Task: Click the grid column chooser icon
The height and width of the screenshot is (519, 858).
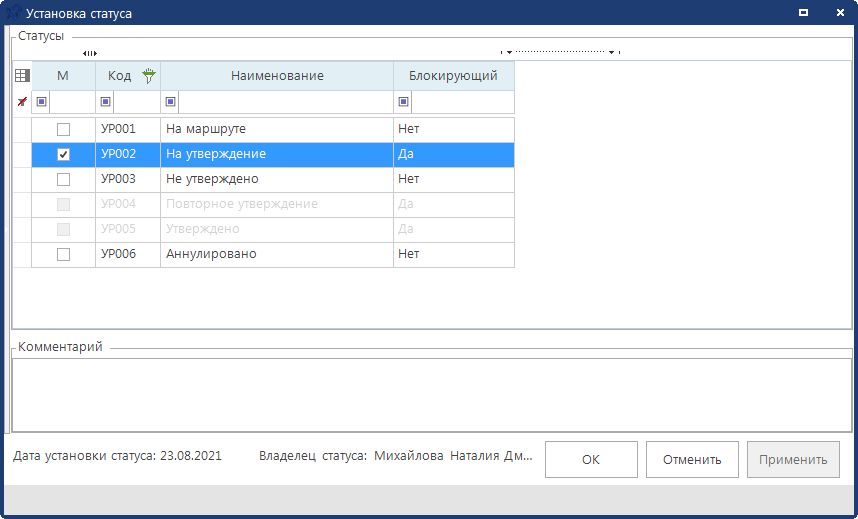Action: coord(21,76)
